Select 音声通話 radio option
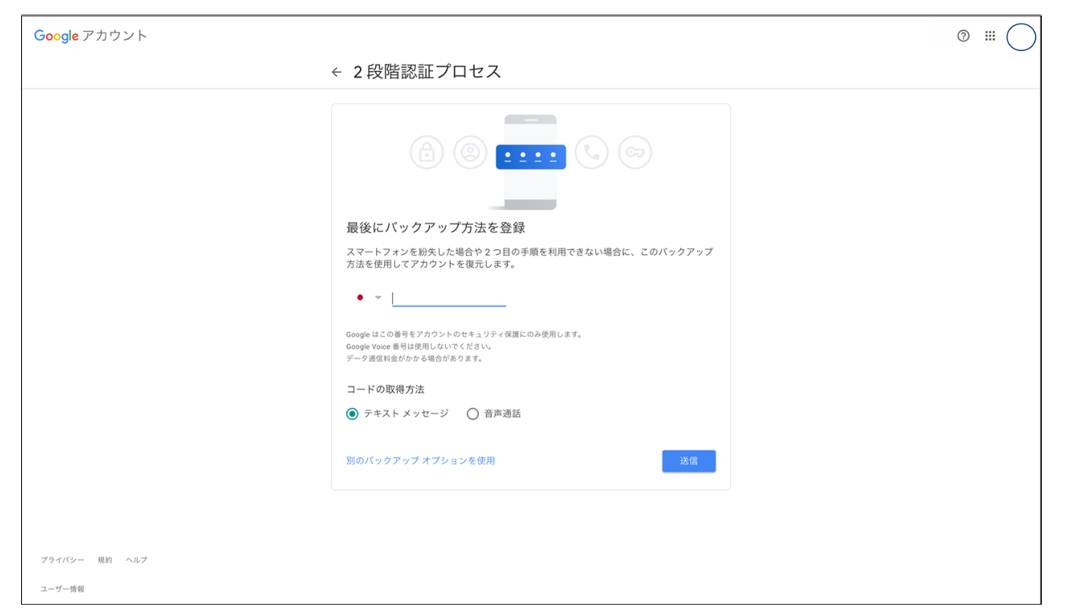Viewport: 1072px width, 615px height. [x=473, y=414]
